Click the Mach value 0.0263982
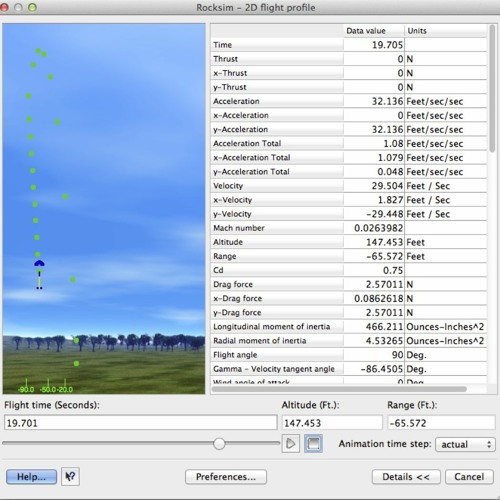The width and height of the screenshot is (500, 500). (x=379, y=228)
